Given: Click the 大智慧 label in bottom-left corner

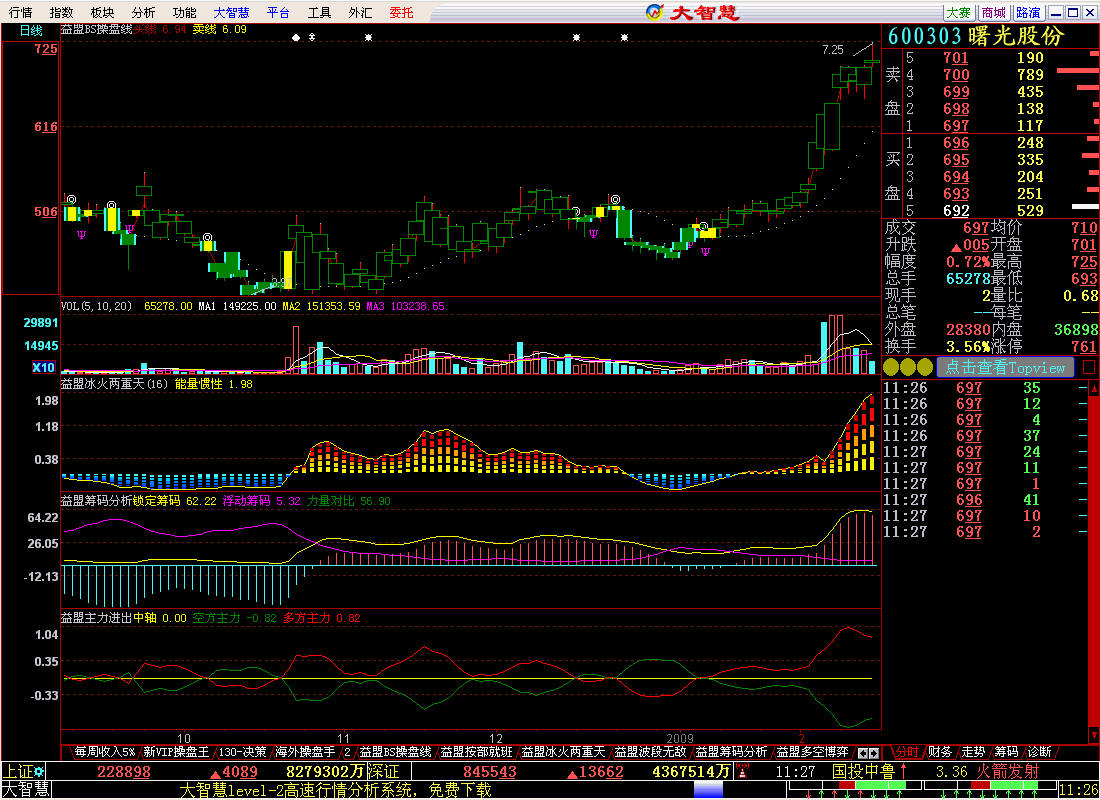Looking at the screenshot, I should [x=25, y=789].
